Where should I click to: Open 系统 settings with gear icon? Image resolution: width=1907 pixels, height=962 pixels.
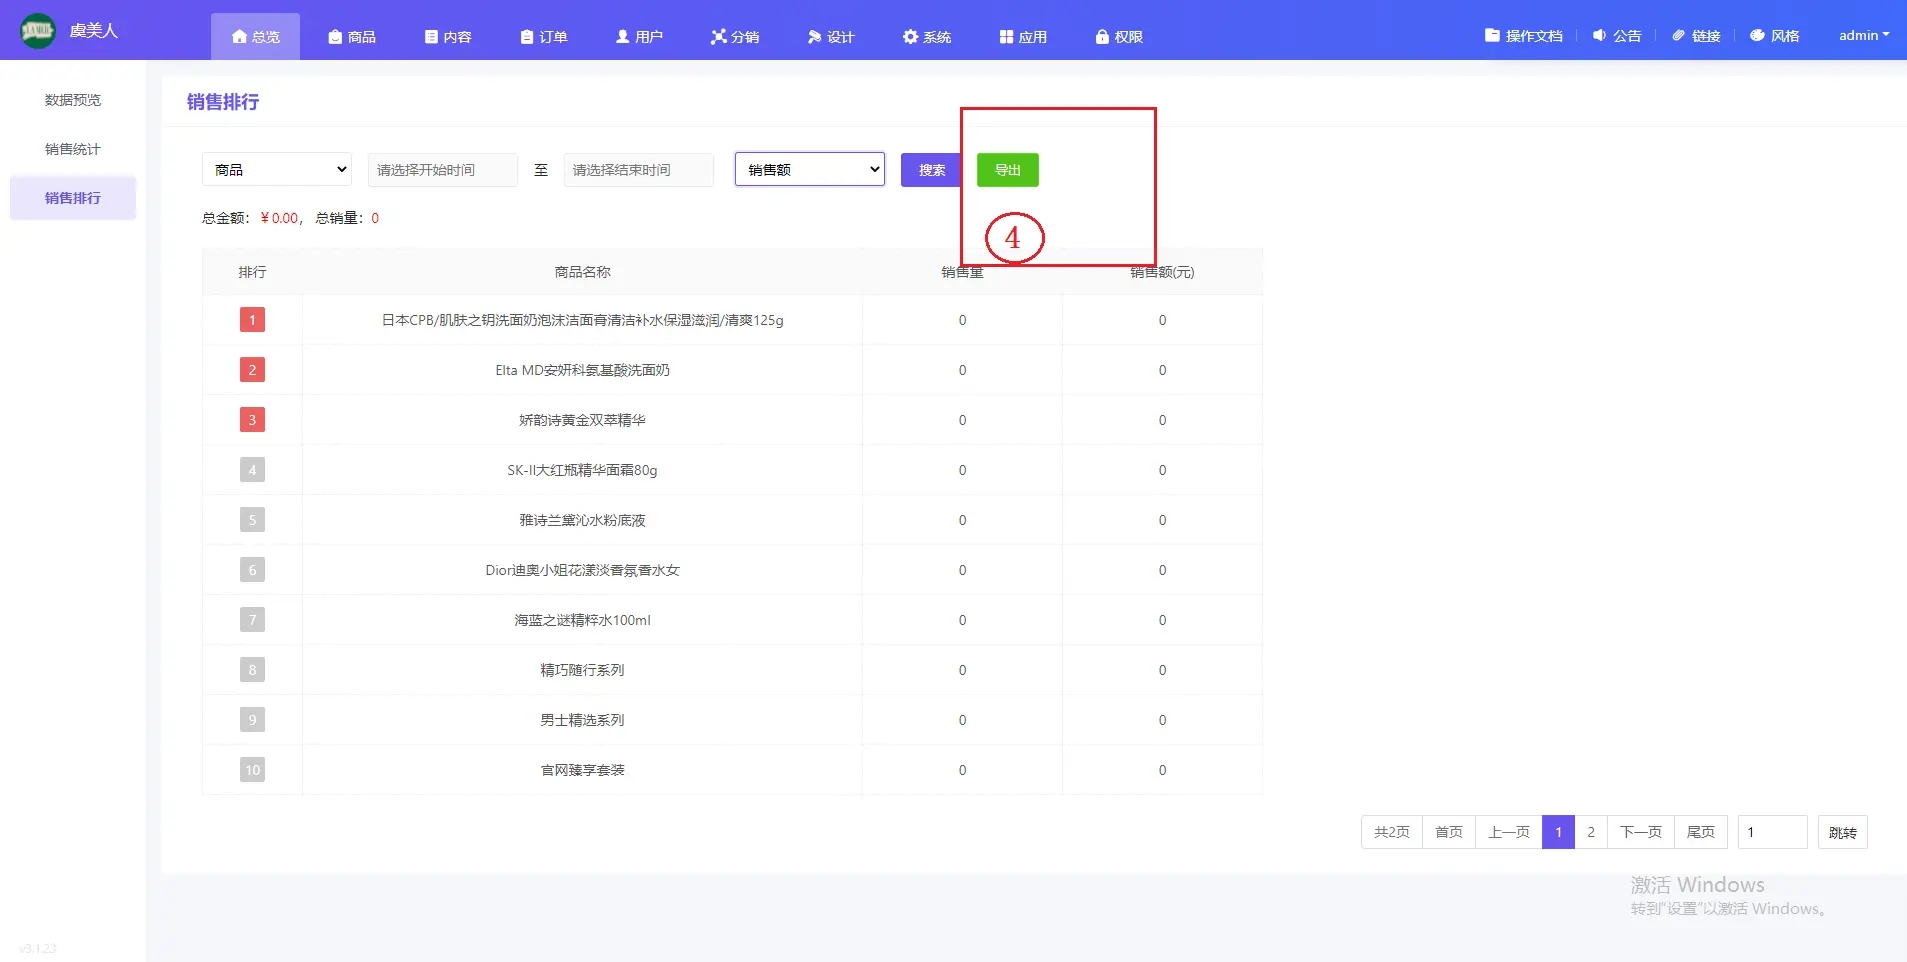tap(927, 37)
